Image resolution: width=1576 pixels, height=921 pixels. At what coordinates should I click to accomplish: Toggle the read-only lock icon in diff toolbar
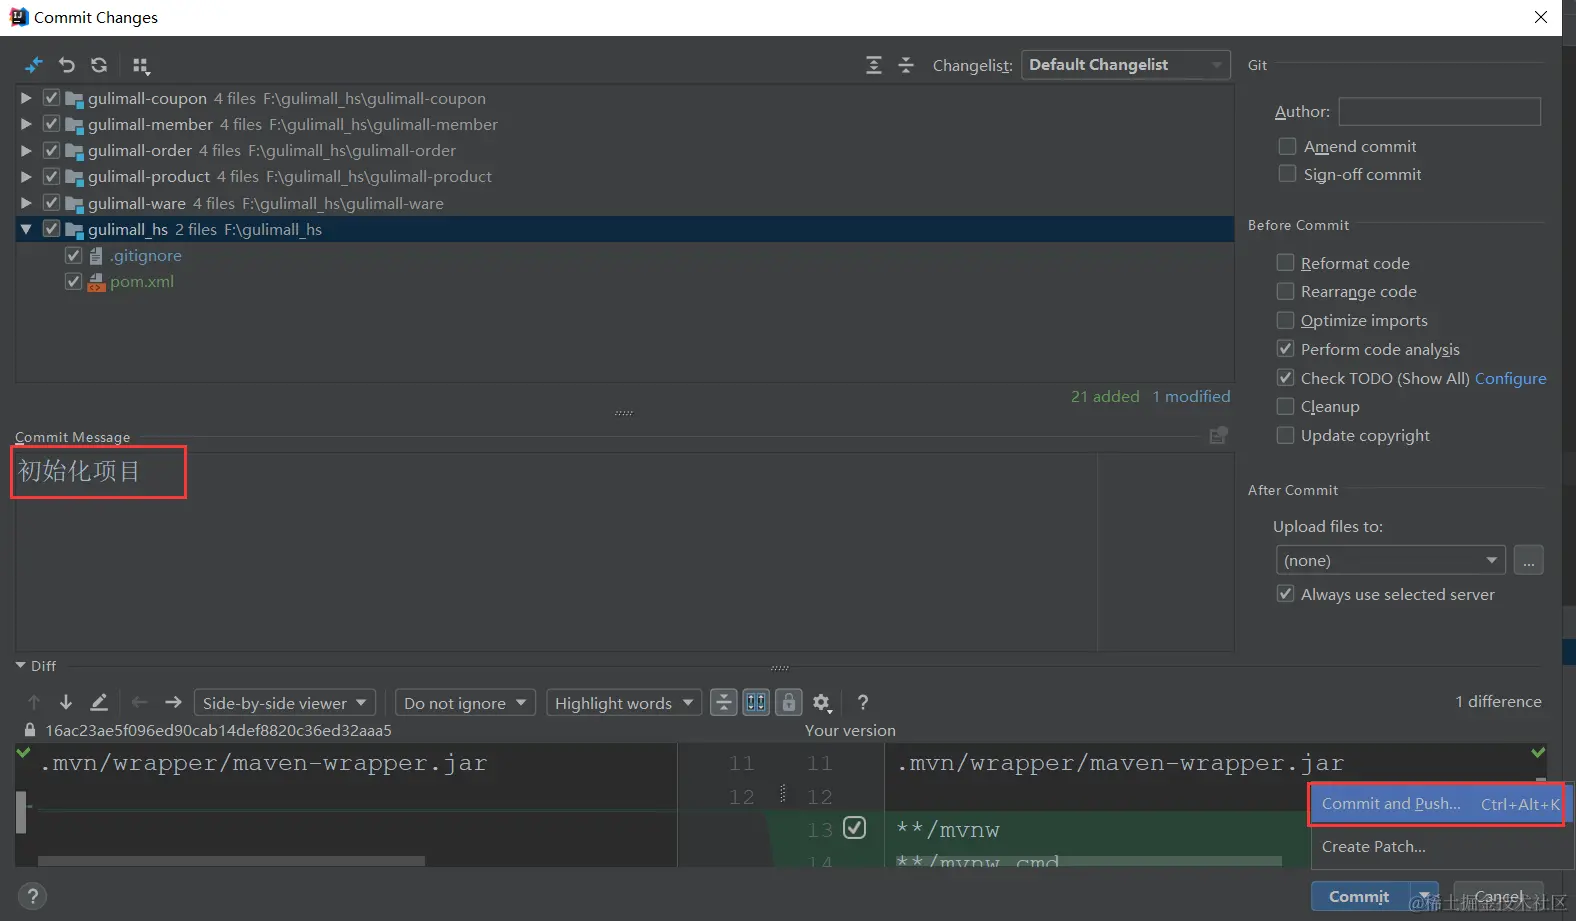pos(789,702)
